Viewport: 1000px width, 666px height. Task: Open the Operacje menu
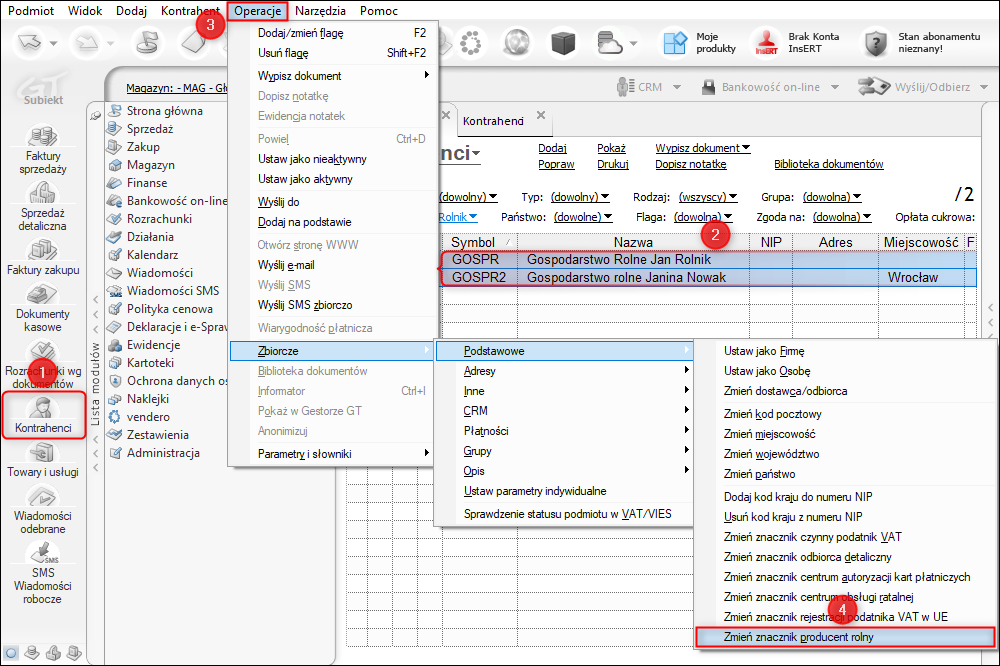(x=258, y=11)
